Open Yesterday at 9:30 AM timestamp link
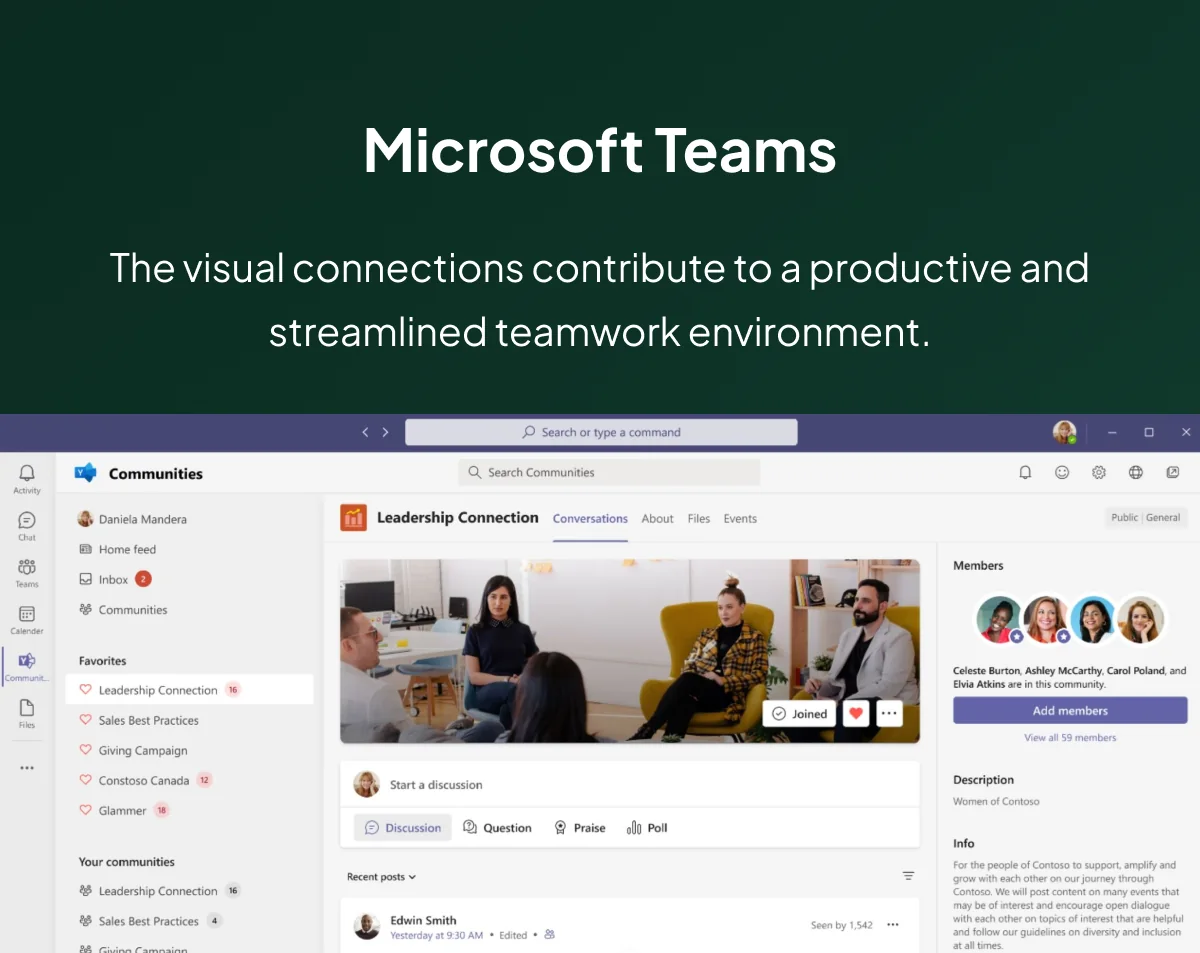The height and width of the screenshot is (953, 1200). [x=436, y=935]
